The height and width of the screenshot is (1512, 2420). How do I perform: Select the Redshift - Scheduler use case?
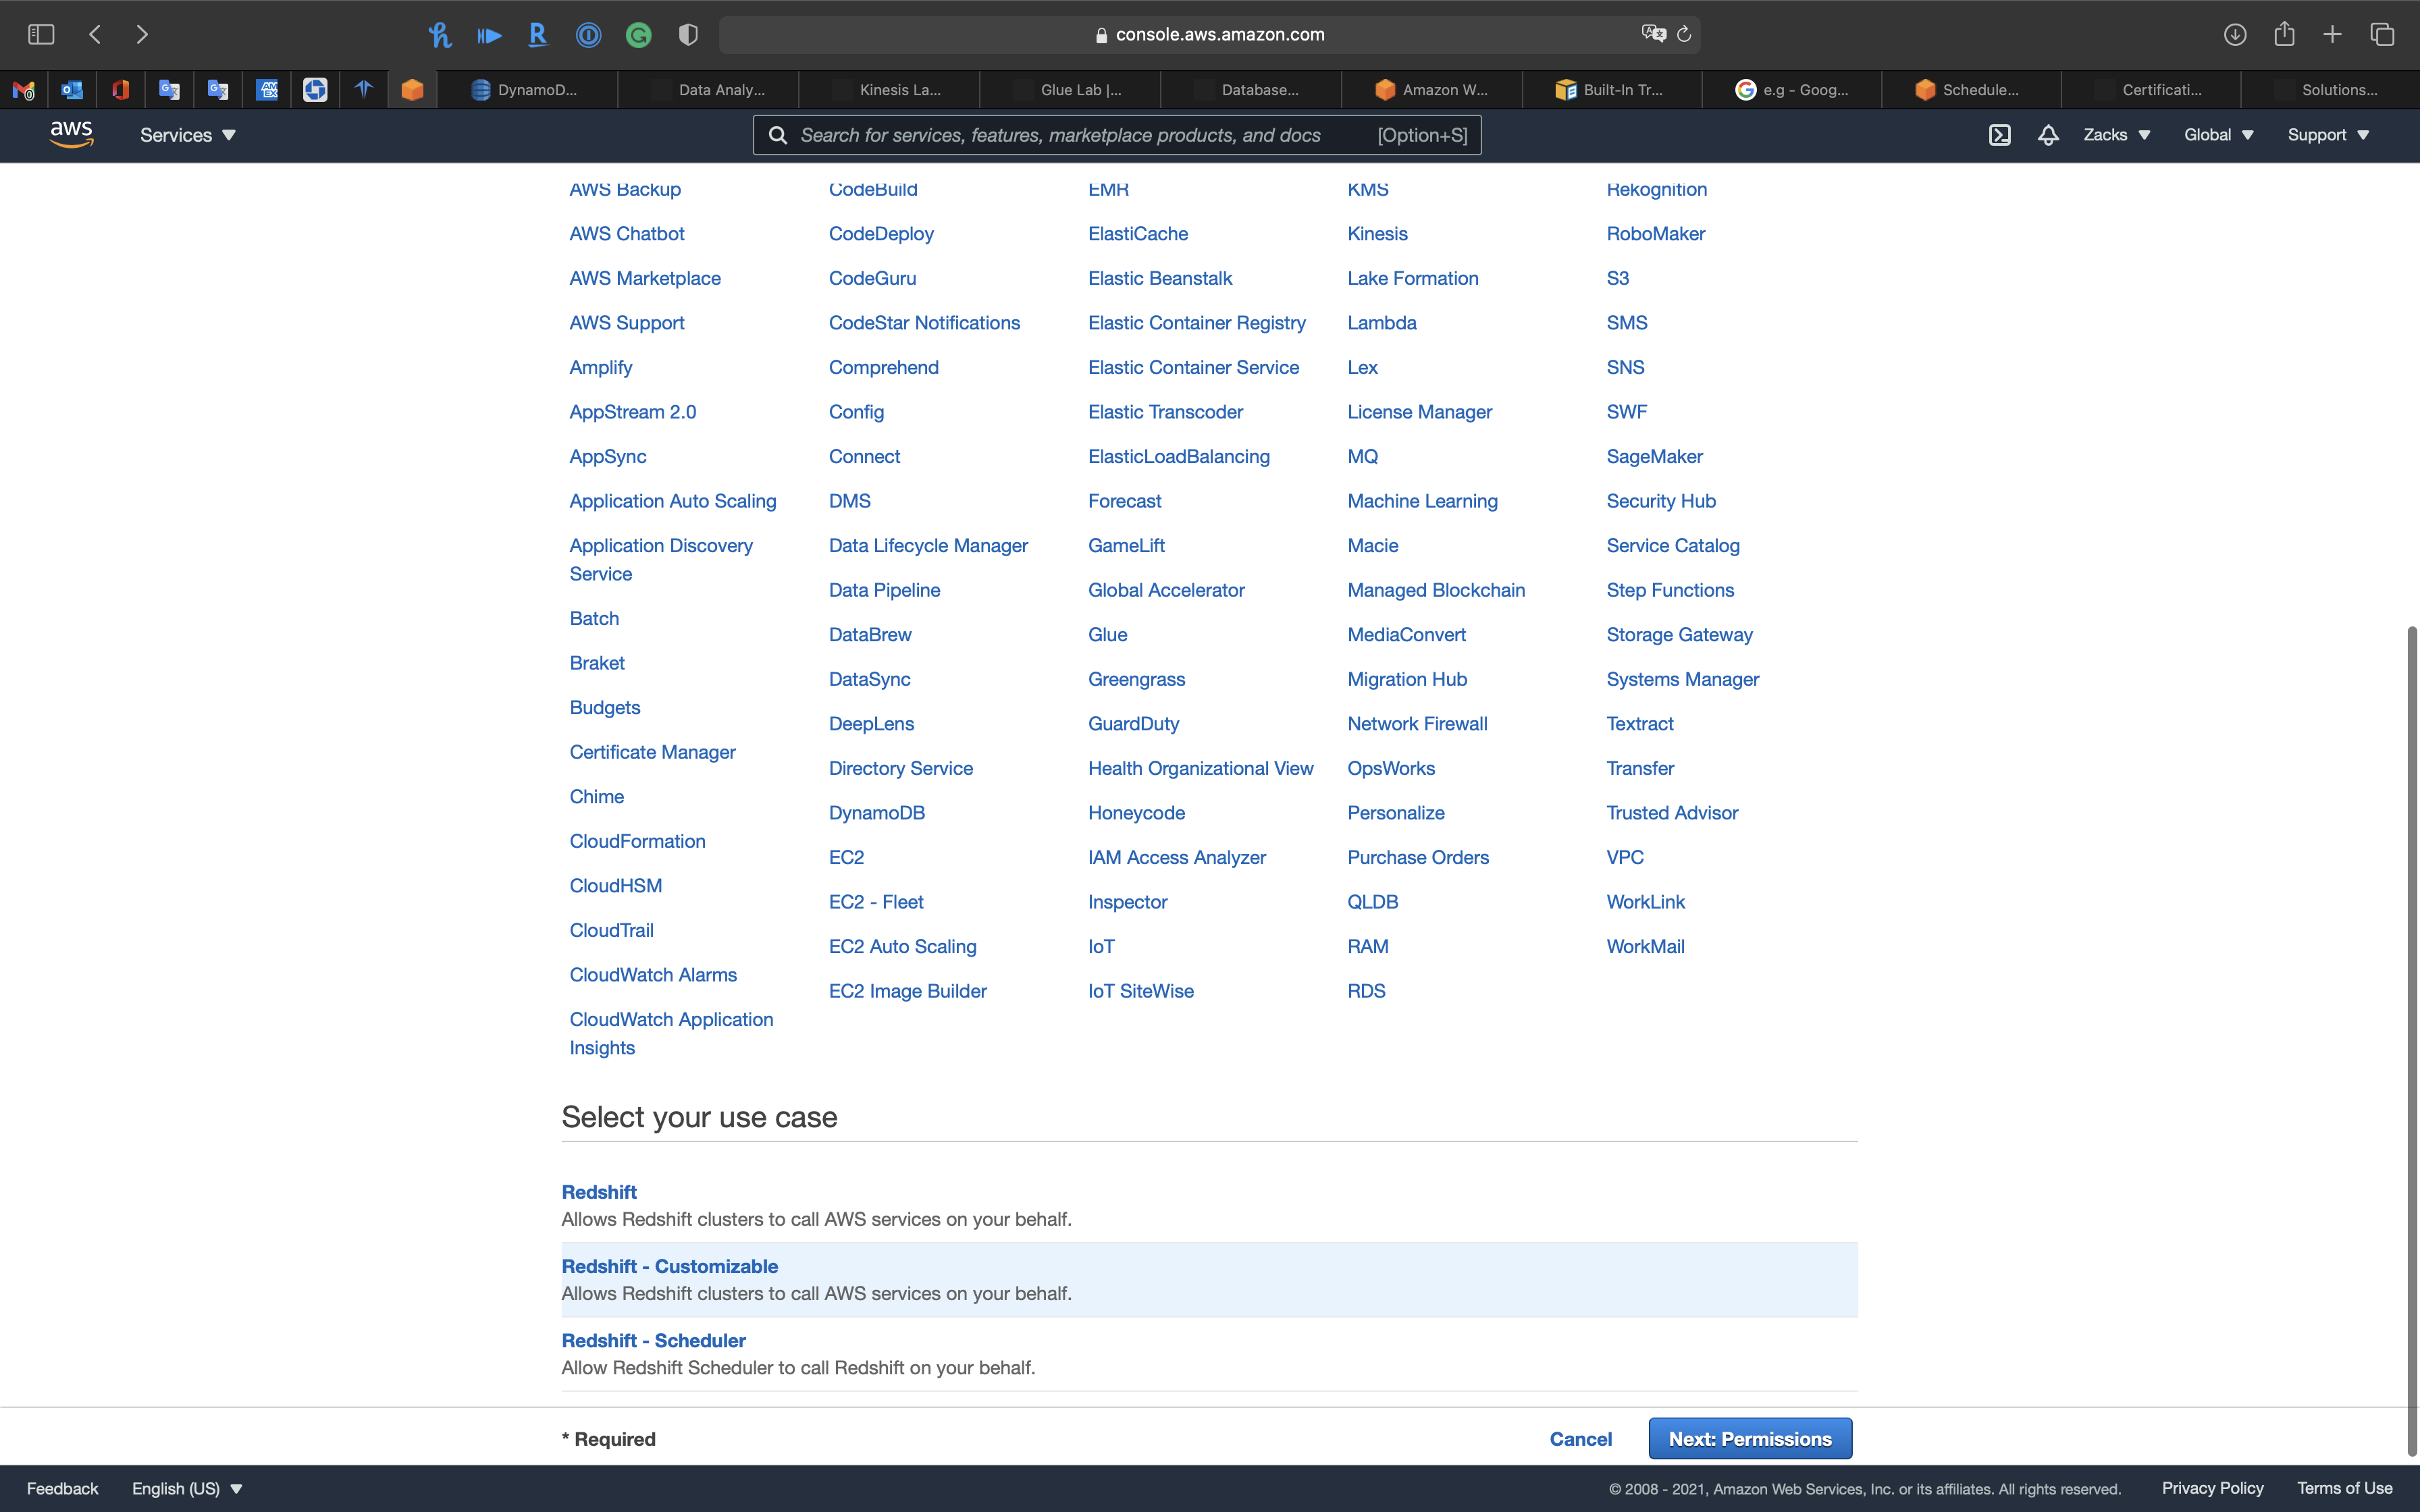click(653, 1340)
